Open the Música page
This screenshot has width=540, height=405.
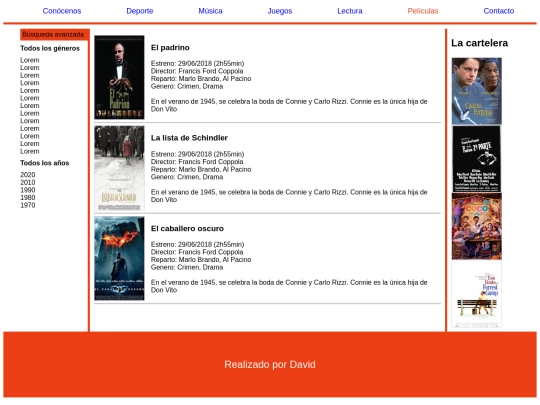coord(210,11)
